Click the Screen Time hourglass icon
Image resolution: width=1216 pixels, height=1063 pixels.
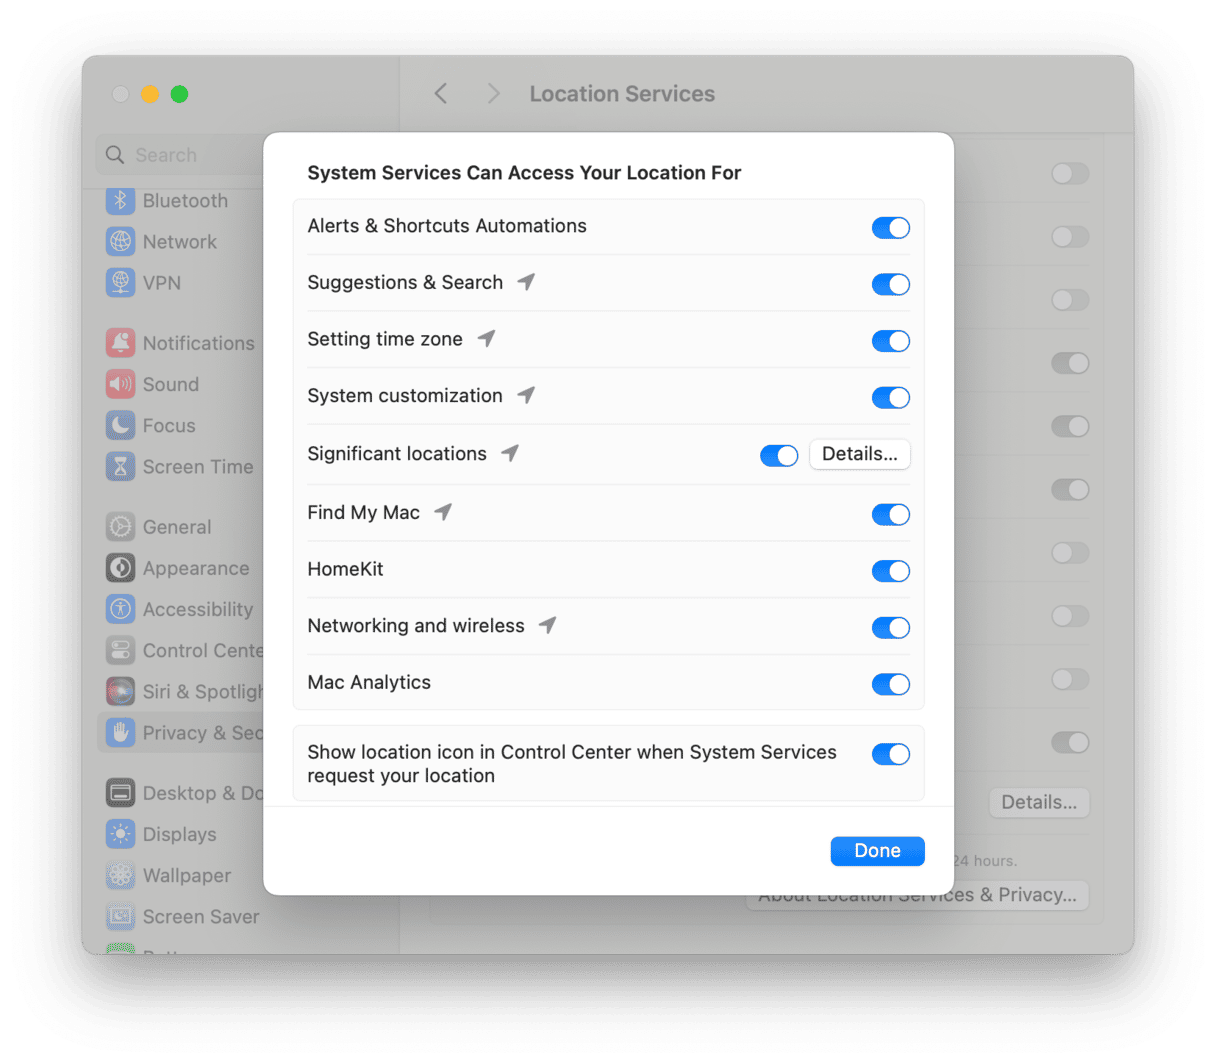tap(121, 466)
